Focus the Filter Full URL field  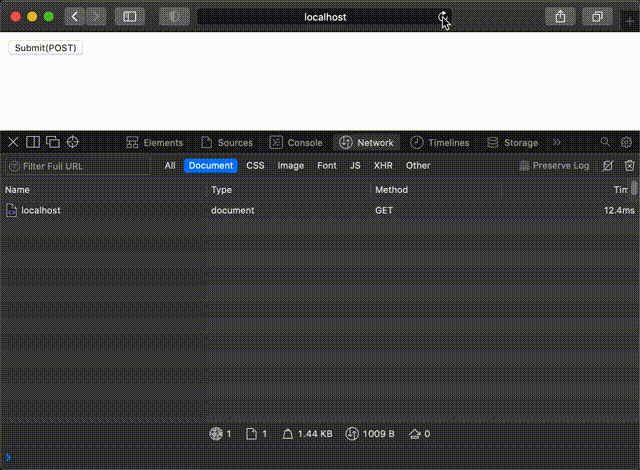tap(78, 166)
